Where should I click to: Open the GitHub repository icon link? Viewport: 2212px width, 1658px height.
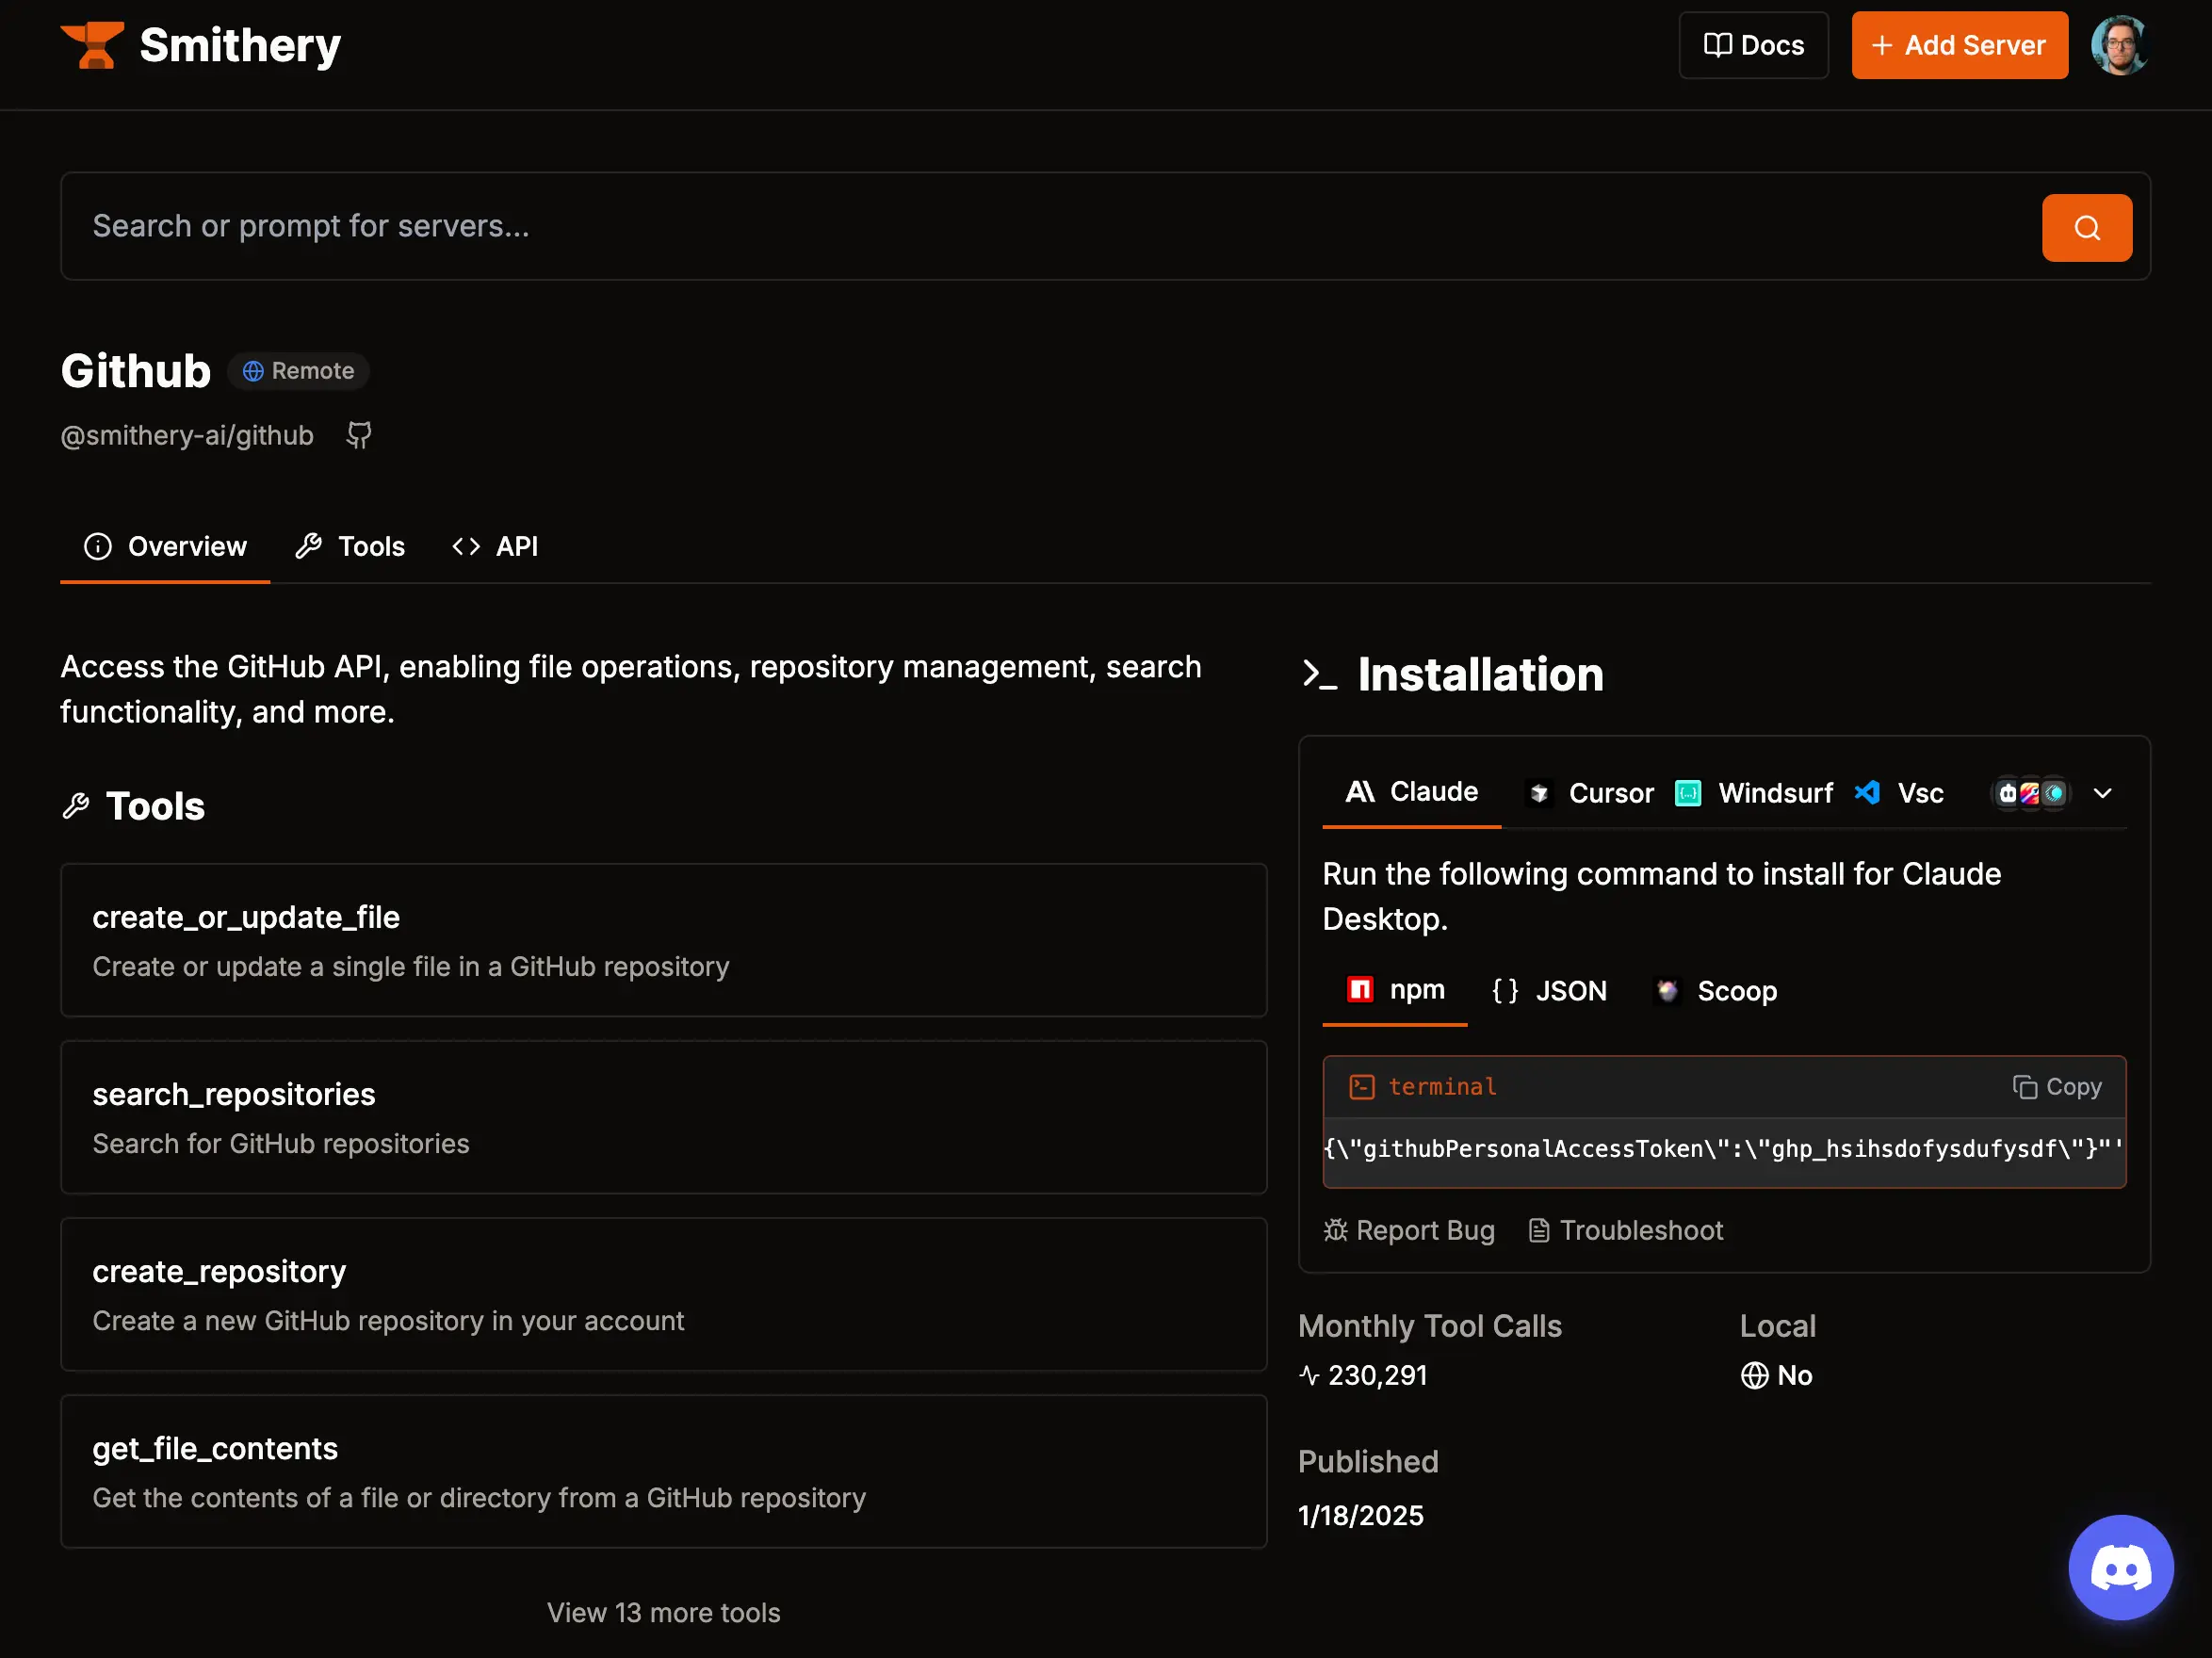pyautogui.click(x=359, y=435)
